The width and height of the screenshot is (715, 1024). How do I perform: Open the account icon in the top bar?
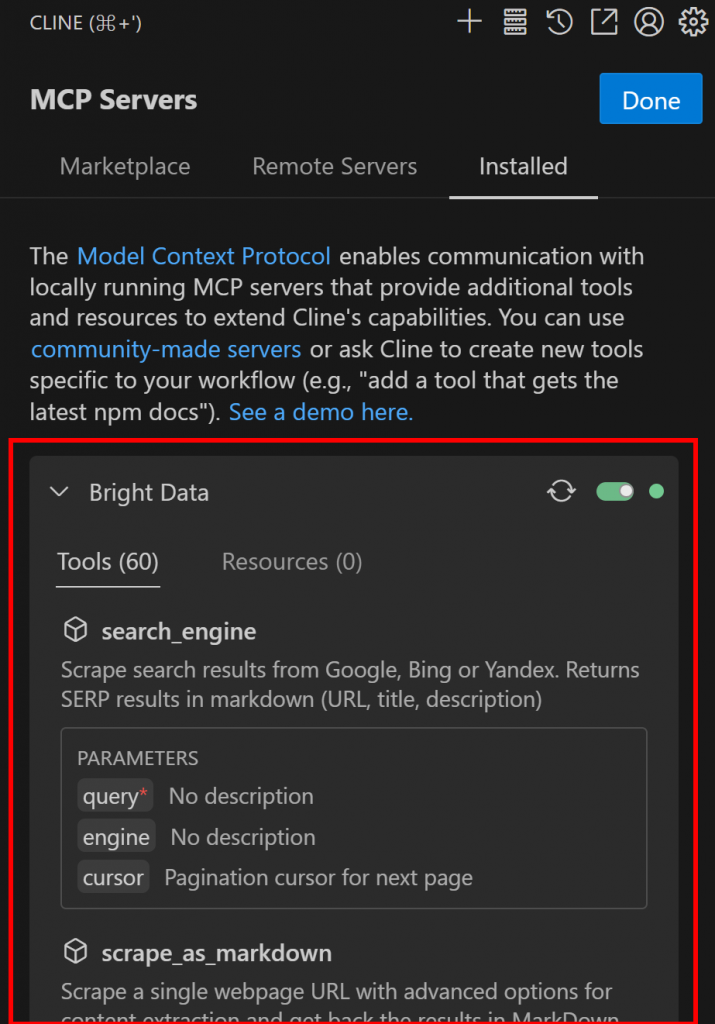(649, 21)
